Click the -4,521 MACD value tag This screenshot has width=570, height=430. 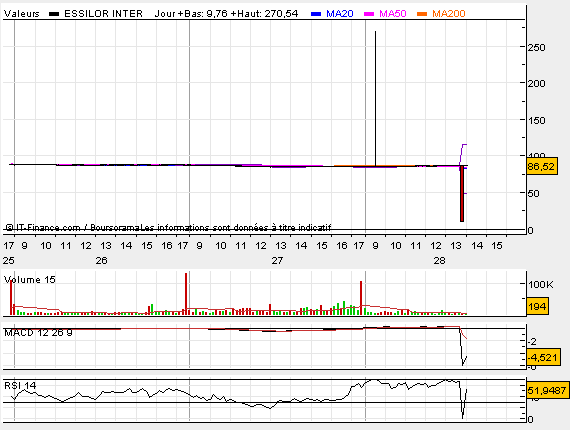point(542,357)
